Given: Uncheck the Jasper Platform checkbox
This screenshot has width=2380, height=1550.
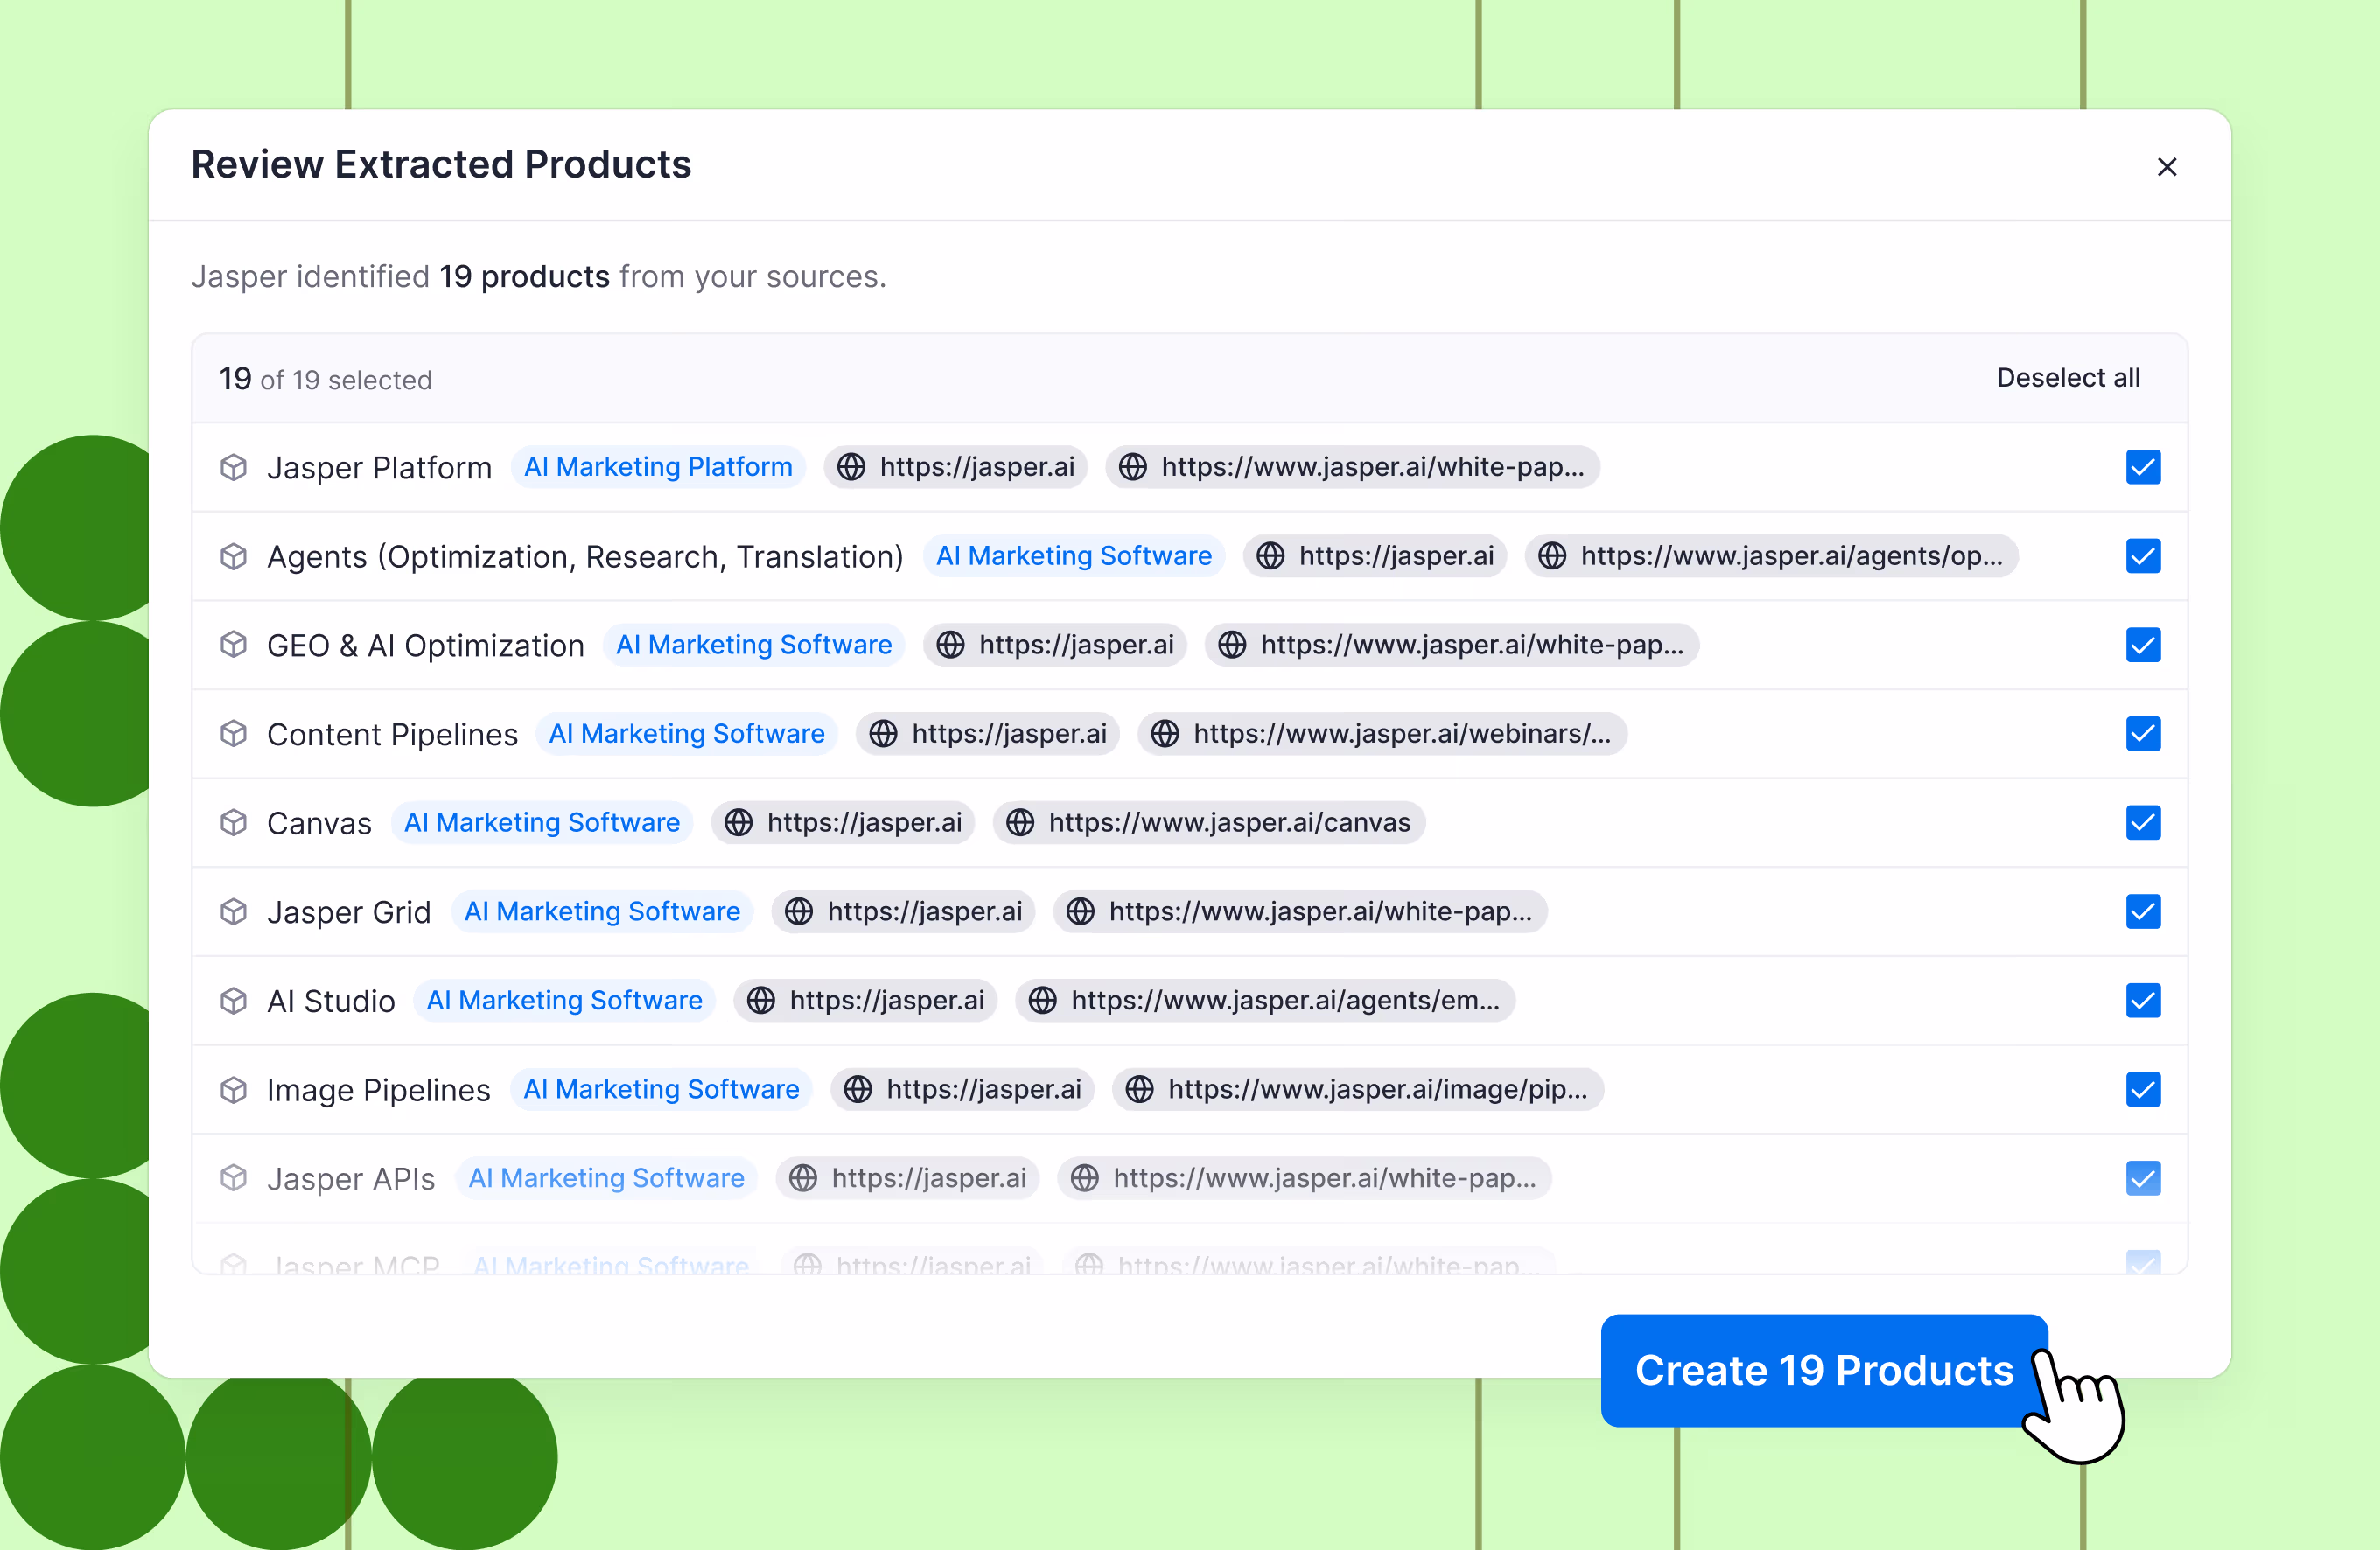Looking at the screenshot, I should tap(2143, 467).
